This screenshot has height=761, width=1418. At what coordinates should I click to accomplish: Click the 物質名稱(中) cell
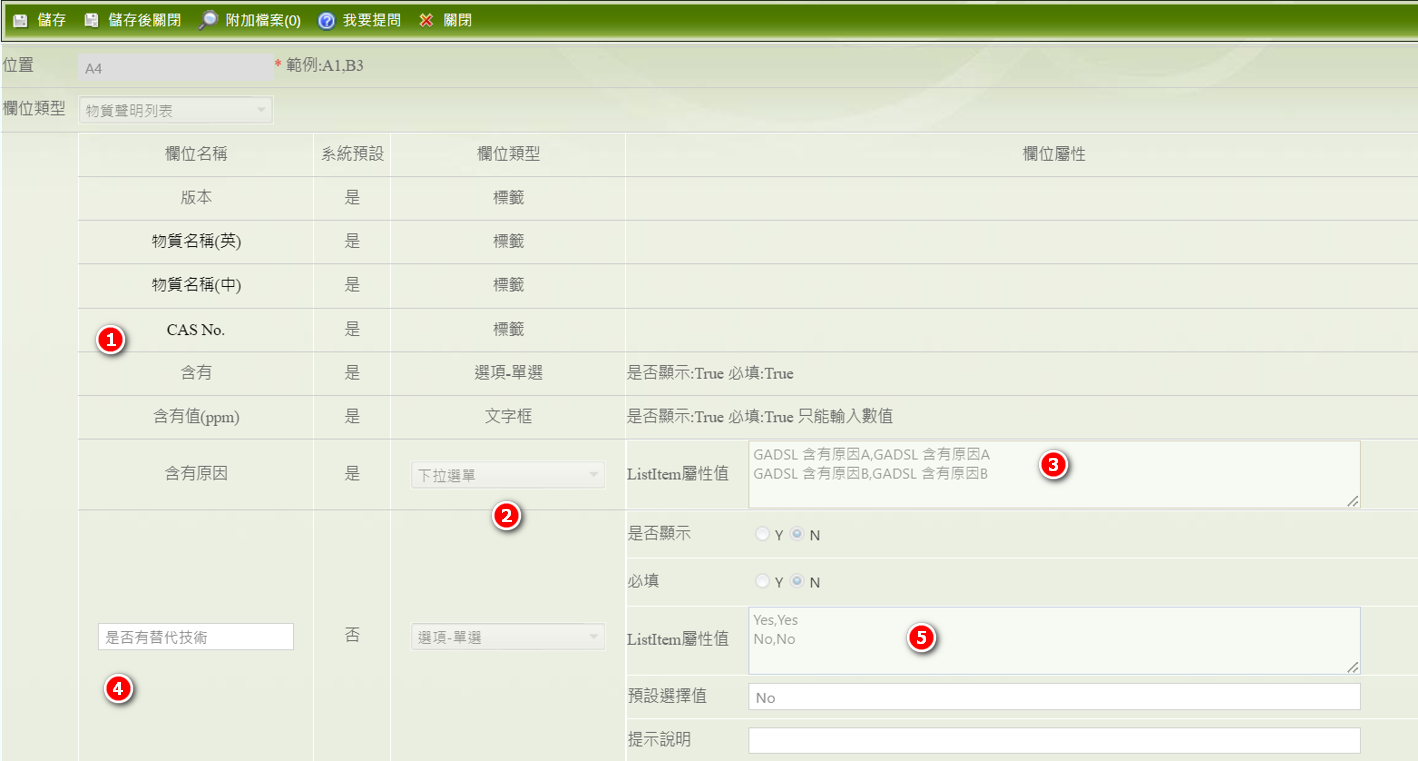click(196, 286)
